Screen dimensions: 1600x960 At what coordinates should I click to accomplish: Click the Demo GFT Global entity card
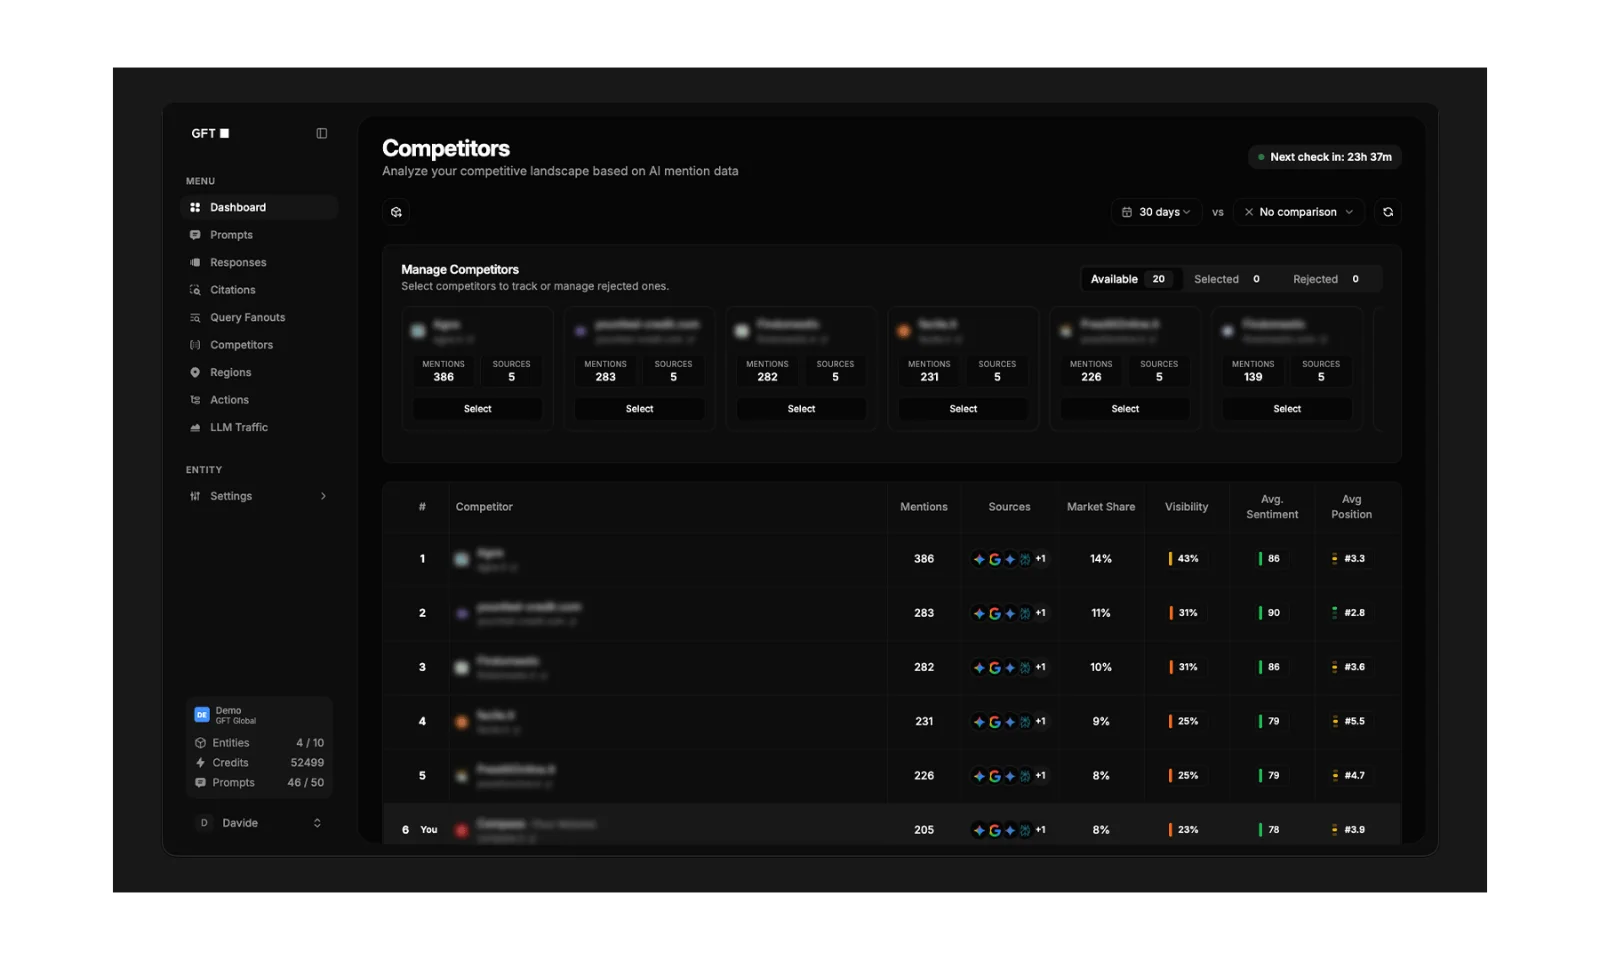pos(259,715)
